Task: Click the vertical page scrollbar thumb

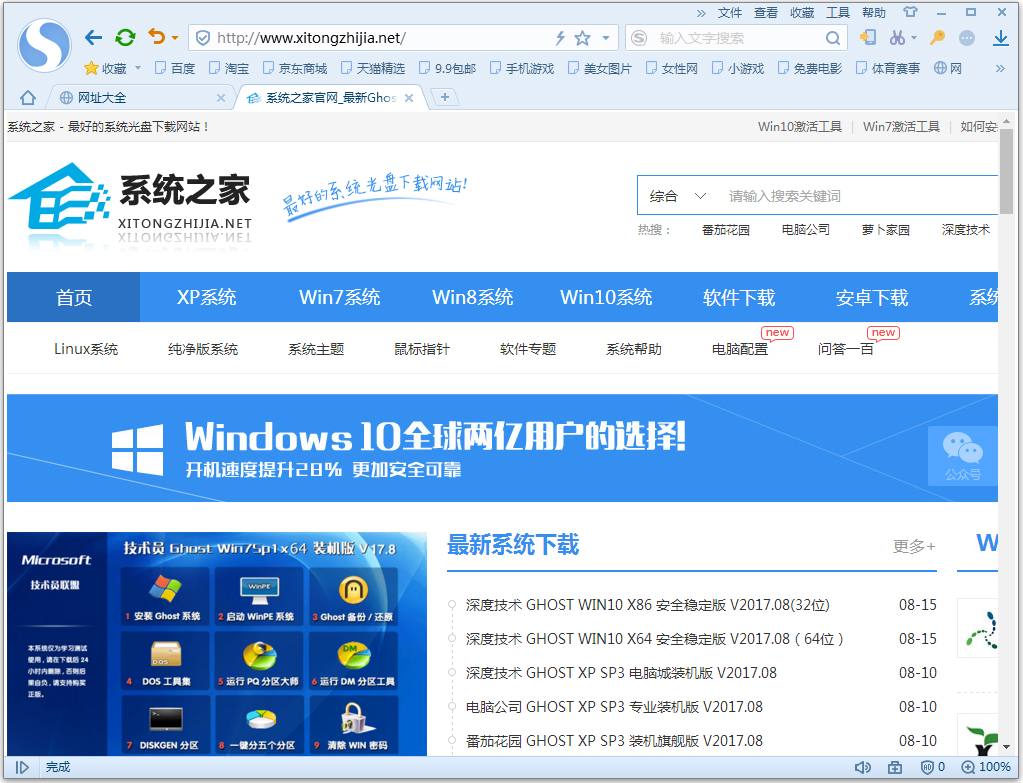Action: pyautogui.click(x=1006, y=172)
